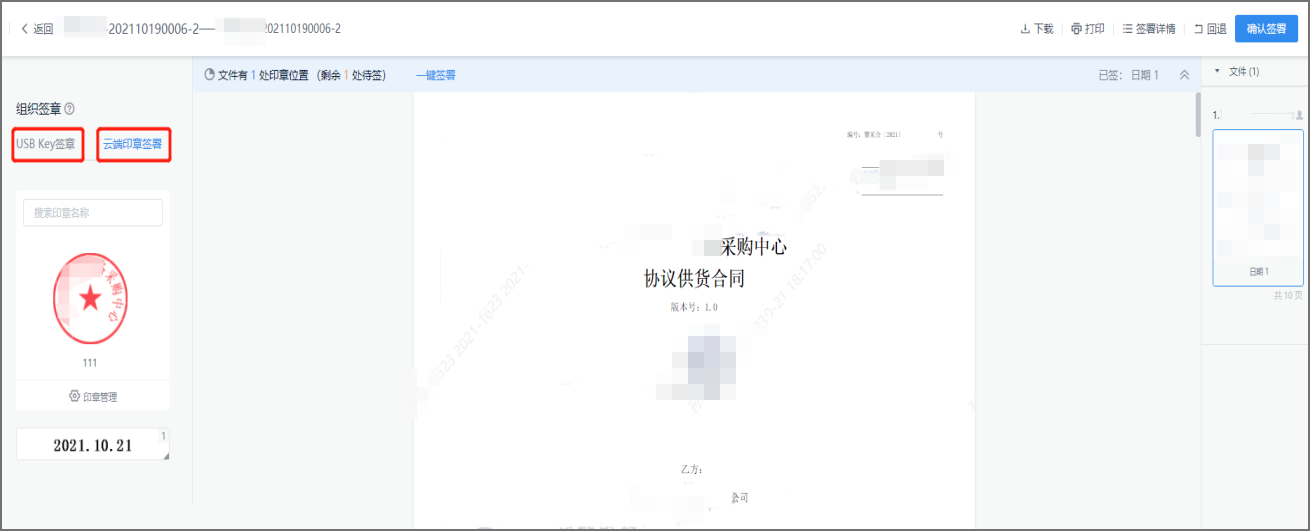Open 印章管理 seal management
1310x531 pixels.
tap(93, 396)
